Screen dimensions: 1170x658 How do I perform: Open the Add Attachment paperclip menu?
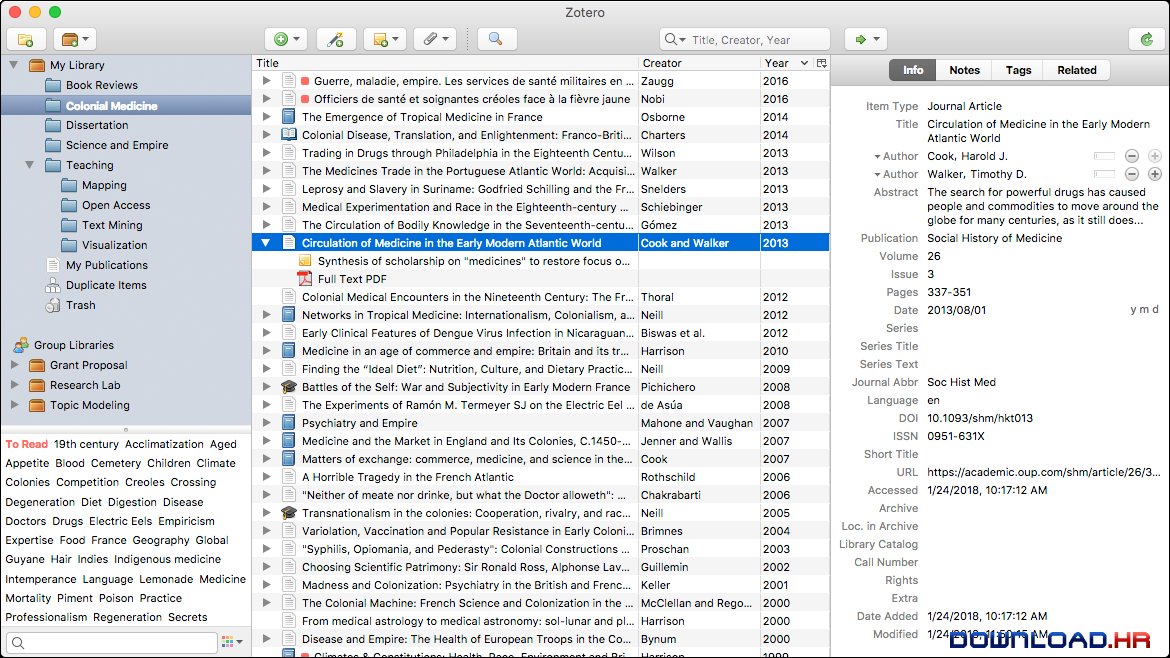pos(435,40)
